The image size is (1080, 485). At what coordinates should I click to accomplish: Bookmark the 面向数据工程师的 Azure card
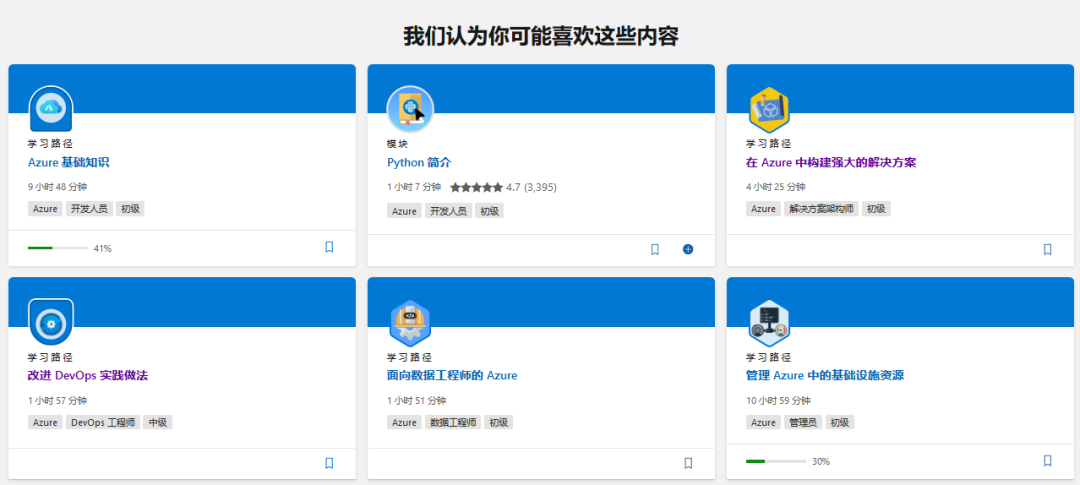pyautogui.click(x=688, y=463)
